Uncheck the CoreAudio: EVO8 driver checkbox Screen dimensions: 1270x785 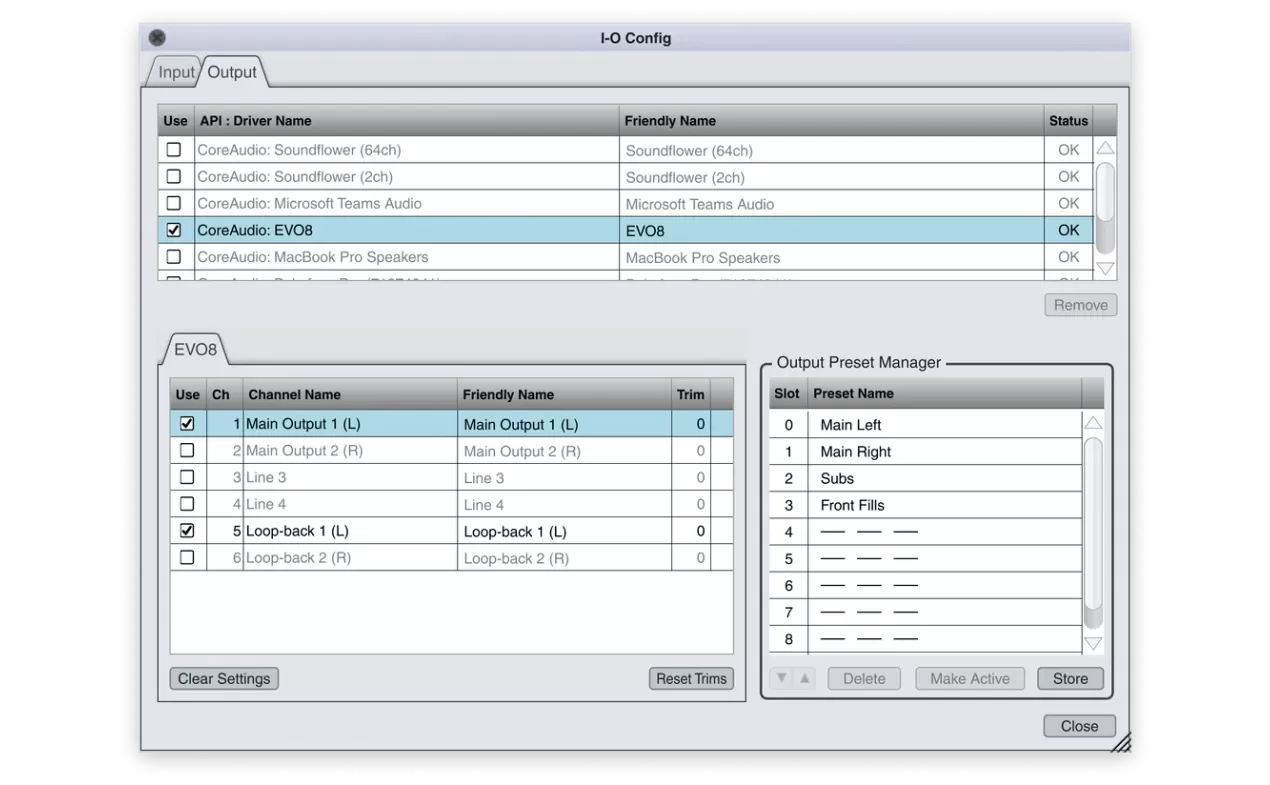[174, 230]
